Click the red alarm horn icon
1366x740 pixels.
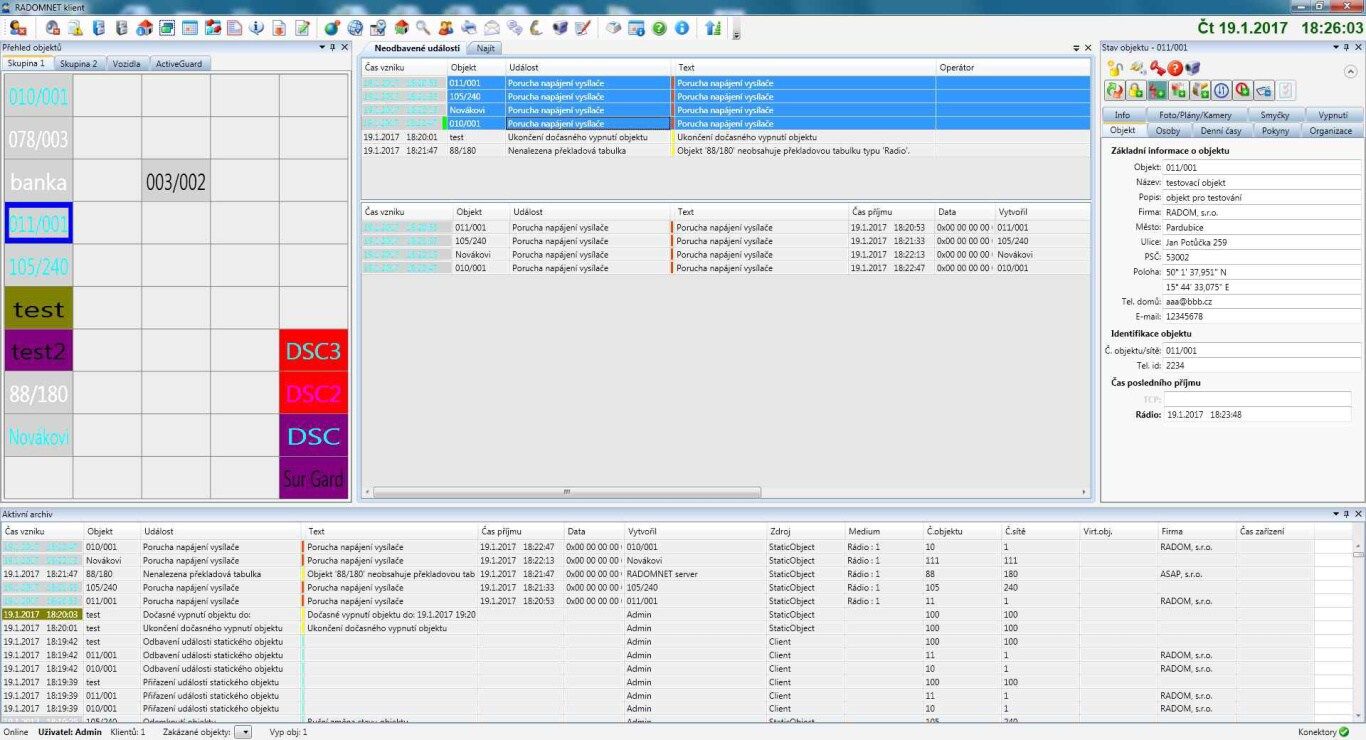click(1157, 69)
